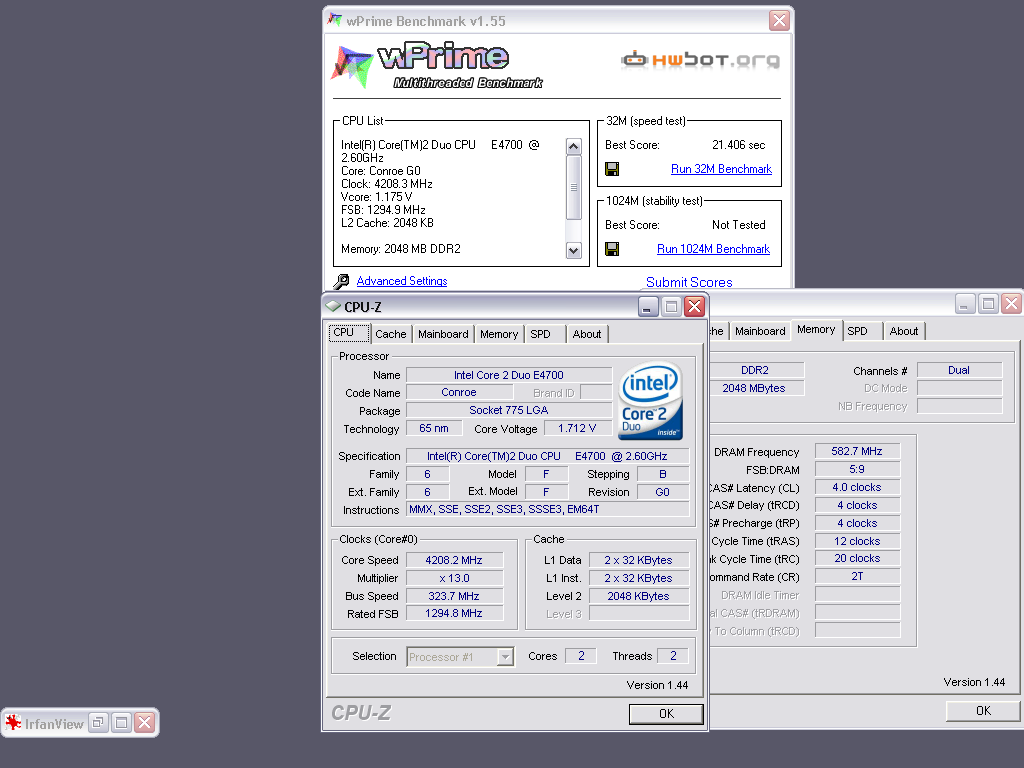The image size is (1024, 768).
Task: Restore the IrfanView minimized window
Action: (98, 722)
